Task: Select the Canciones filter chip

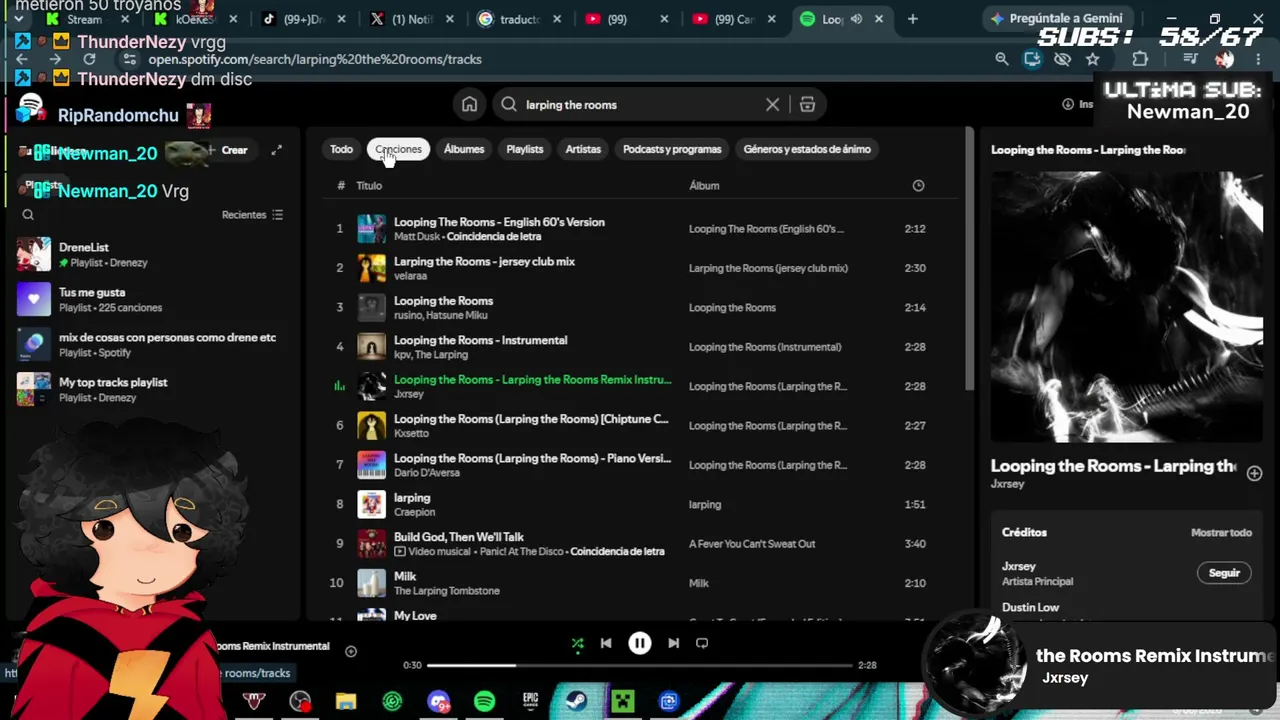Action: [x=398, y=149]
